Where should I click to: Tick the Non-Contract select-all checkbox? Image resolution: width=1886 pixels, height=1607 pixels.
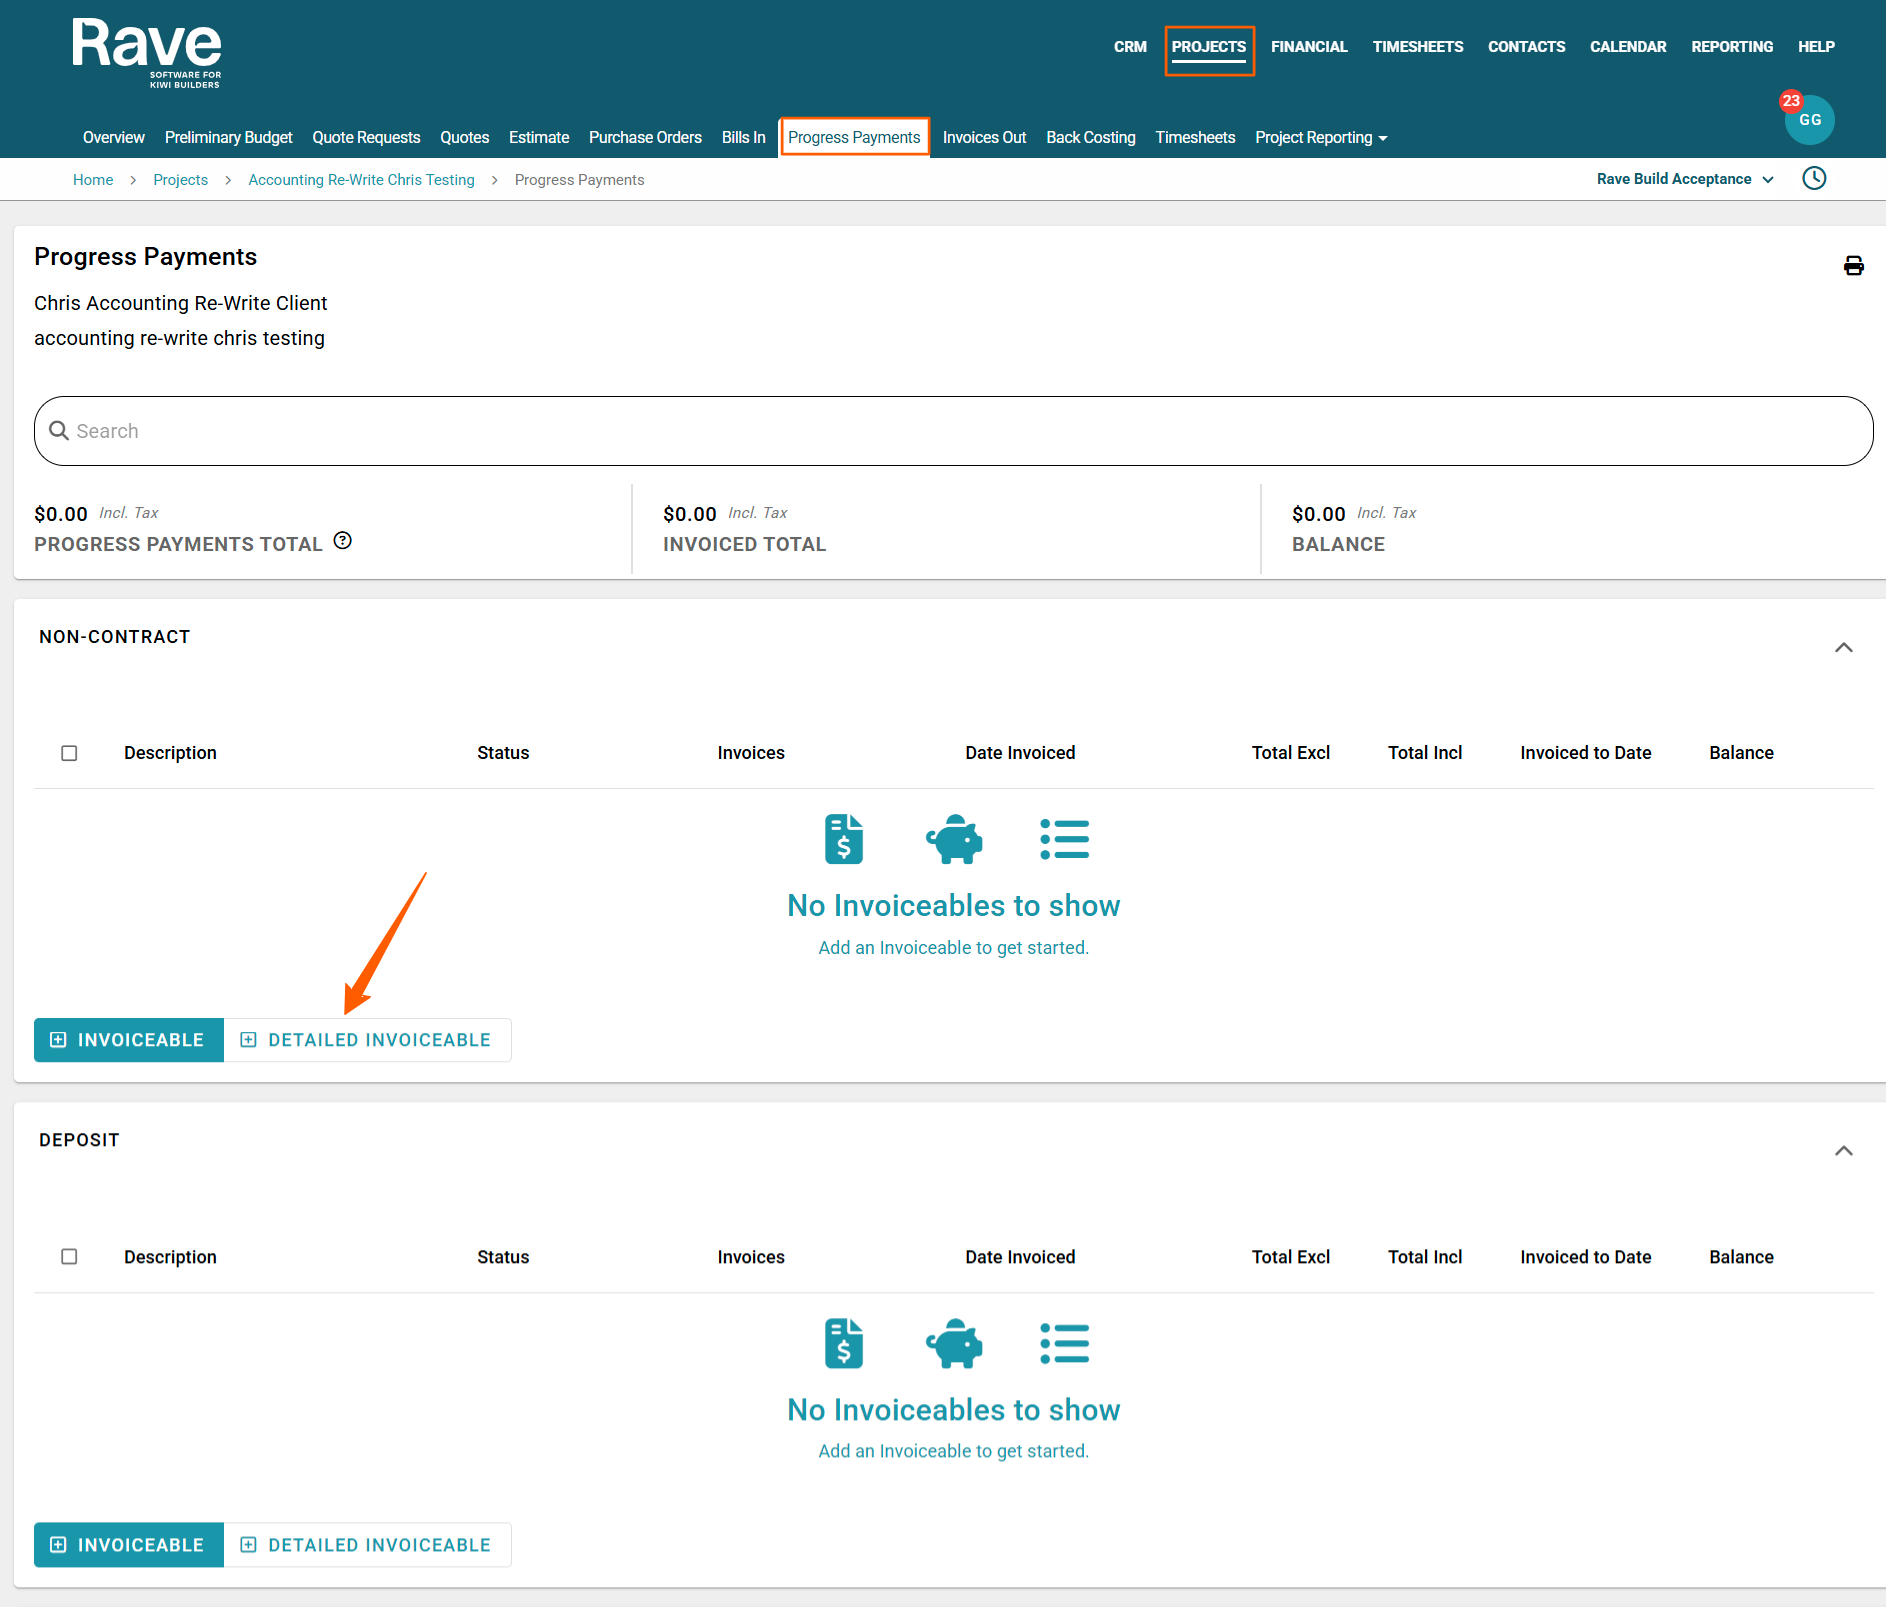pyautogui.click(x=69, y=753)
